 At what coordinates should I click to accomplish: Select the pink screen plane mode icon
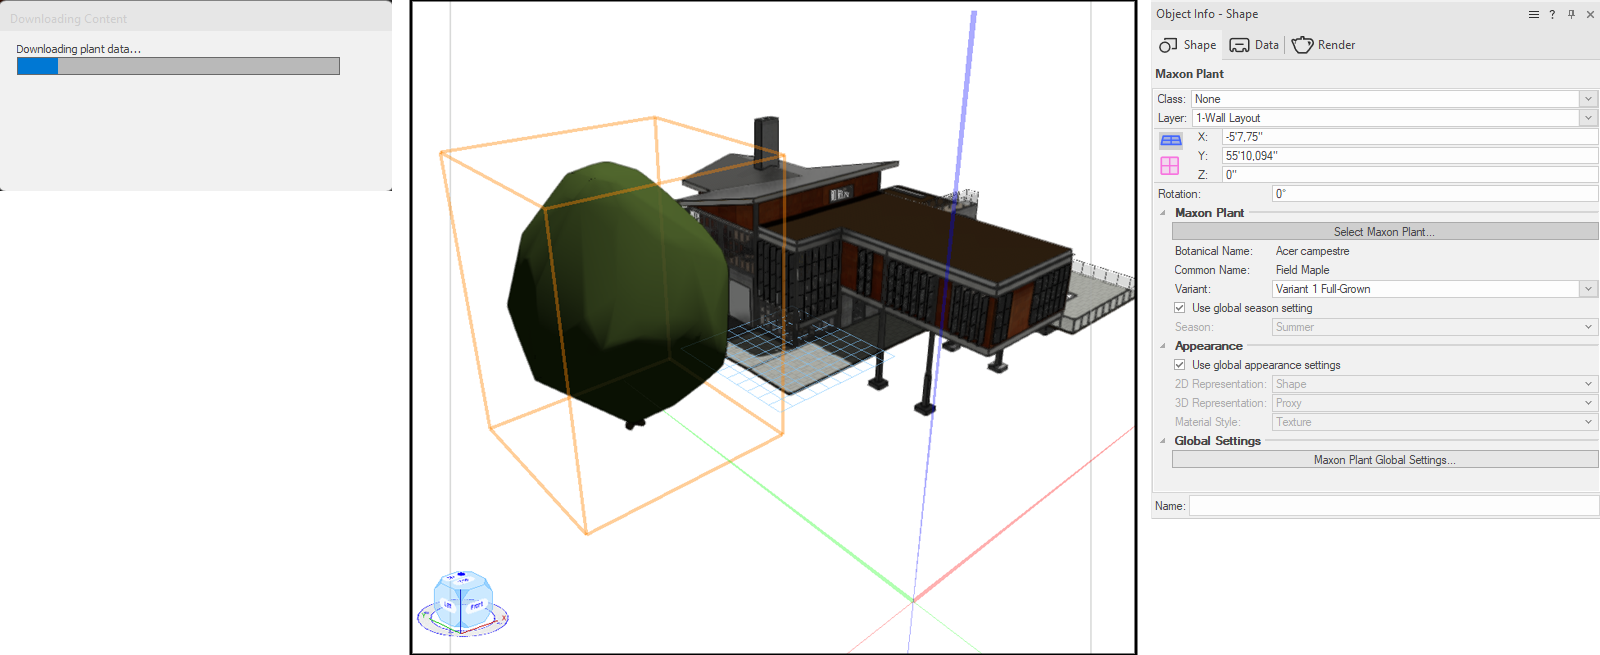point(1170,165)
